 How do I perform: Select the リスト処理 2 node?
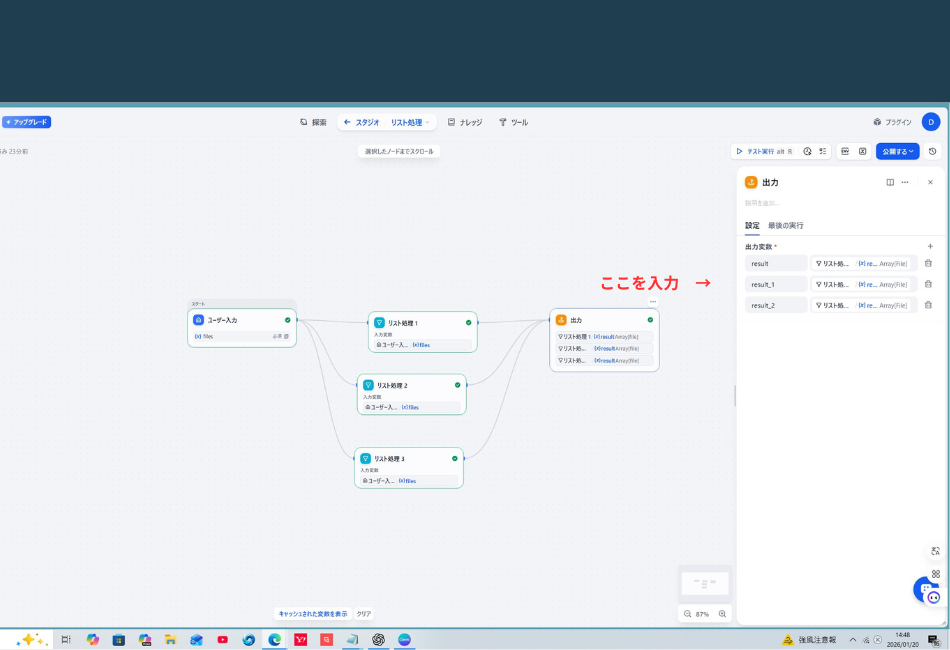tap(412, 385)
